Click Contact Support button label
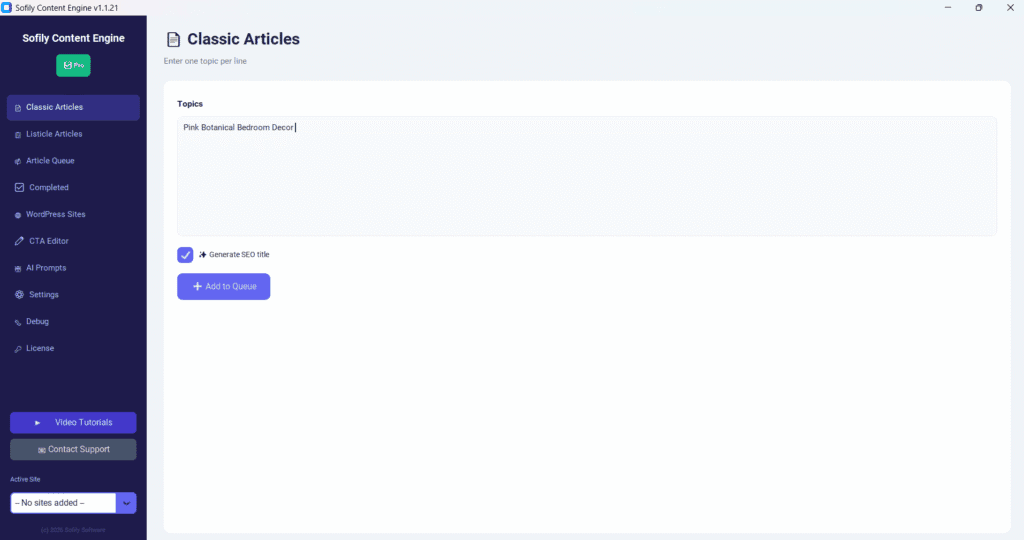Screen dimensions: 1024x540 (x=79, y=449)
